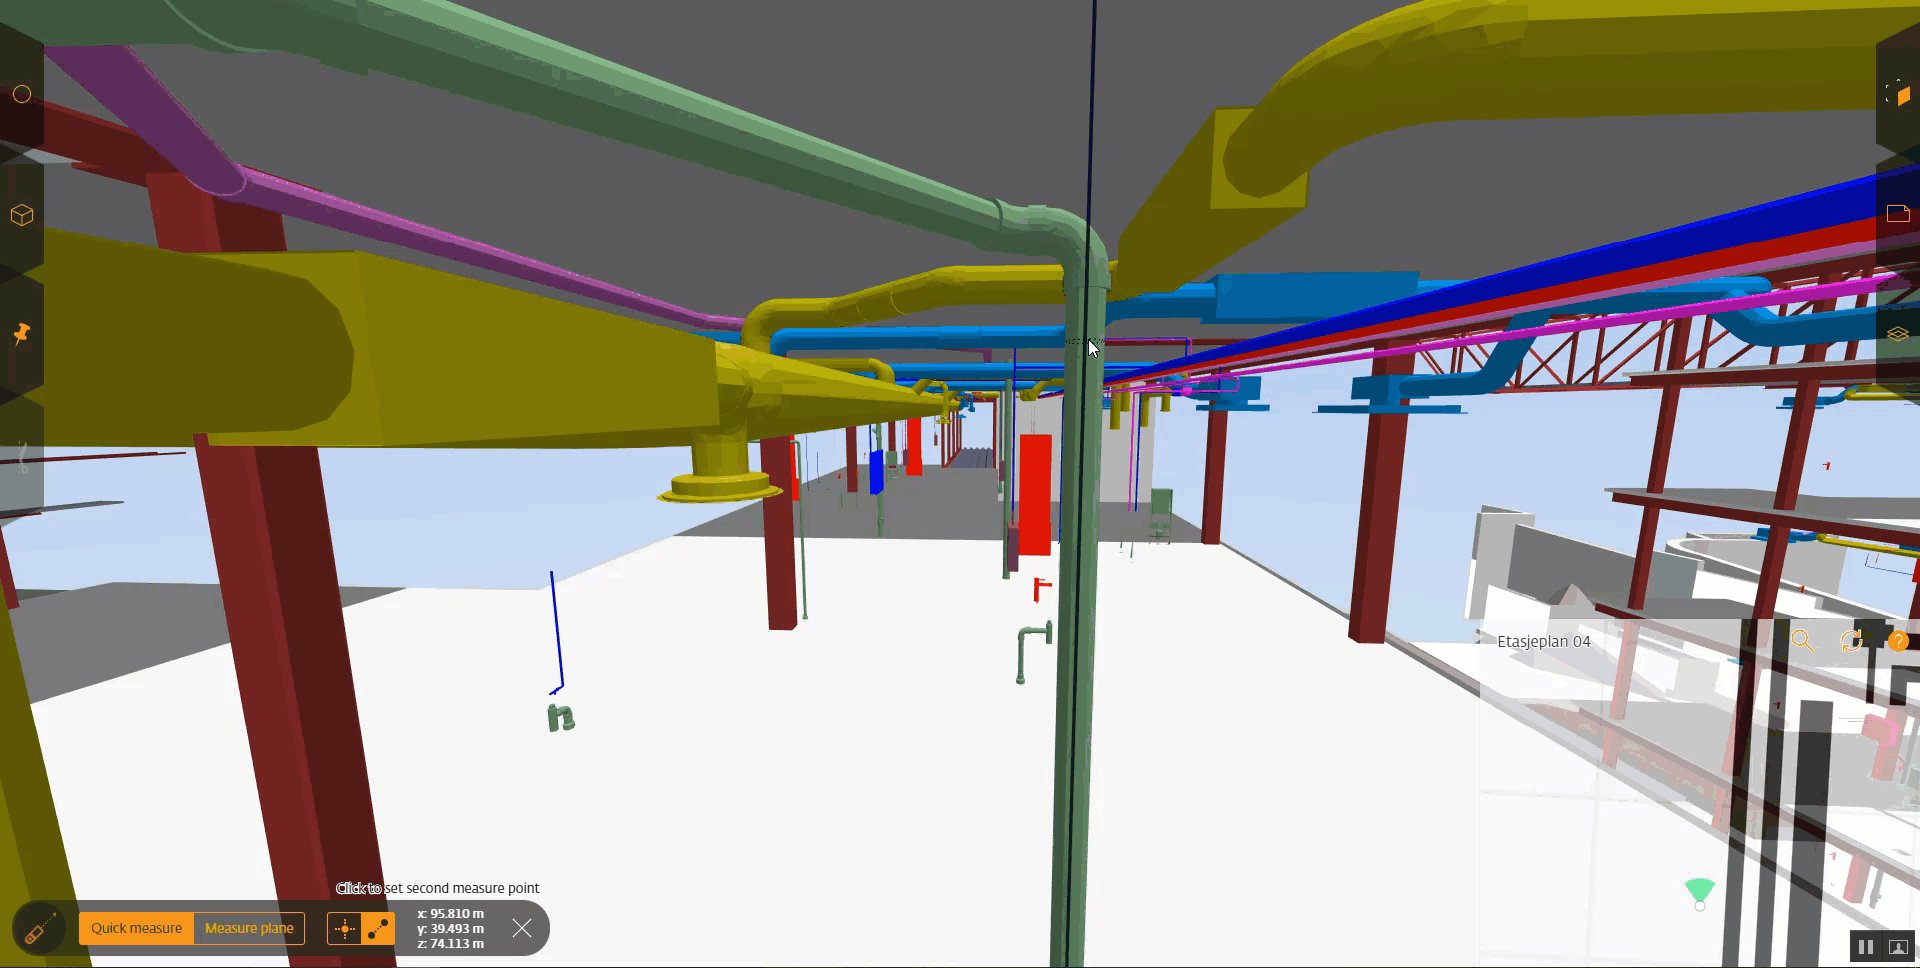Image resolution: width=1920 pixels, height=968 pixels.
Task: Toggle the minimap picture view button
Action: click(x=1897, y=946)
